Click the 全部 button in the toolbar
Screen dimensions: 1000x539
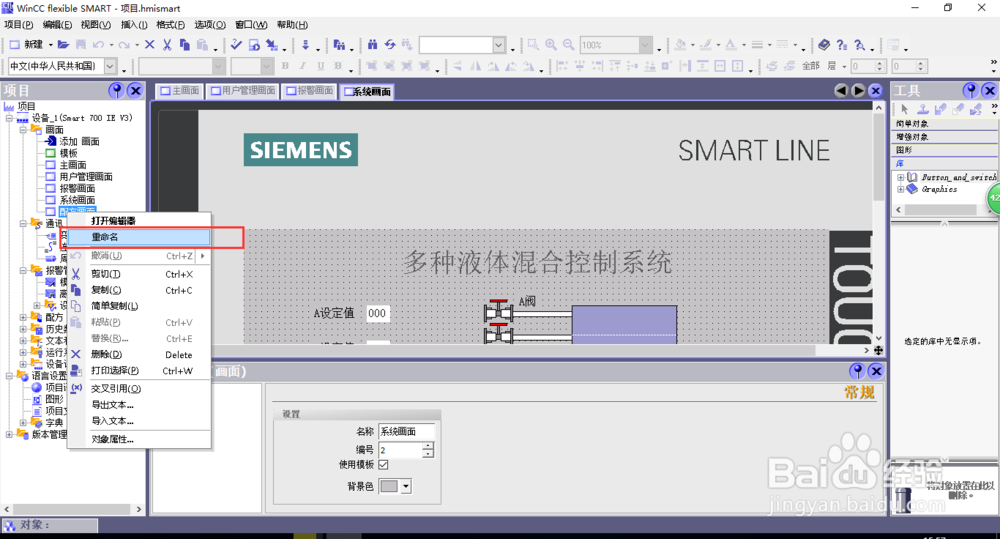point(811,66)
